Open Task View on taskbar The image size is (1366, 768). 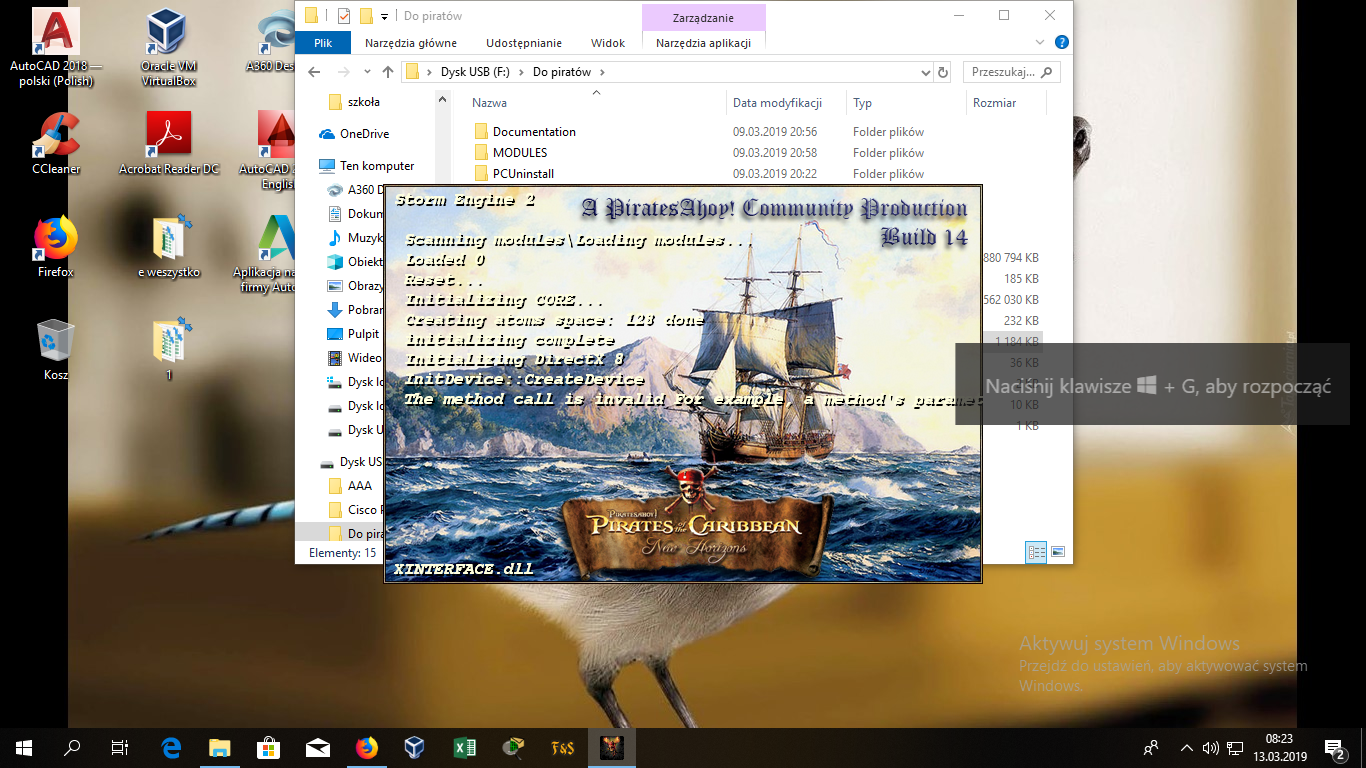(120, 747)
